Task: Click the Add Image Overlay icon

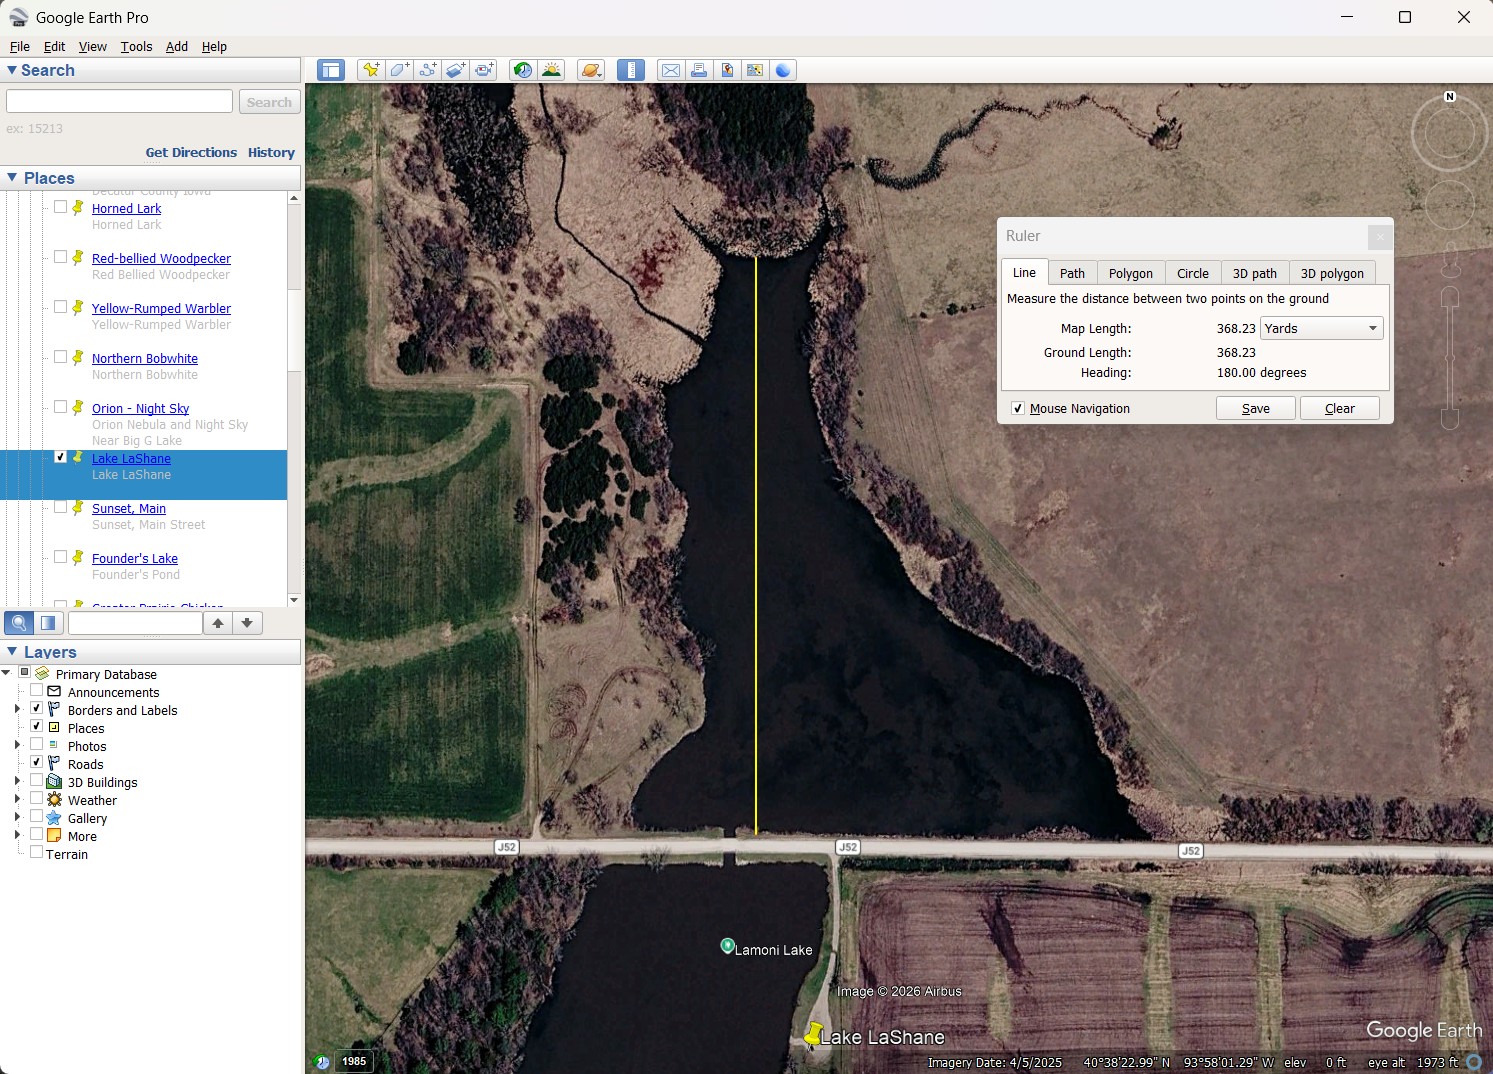Action: coord(455,70)
